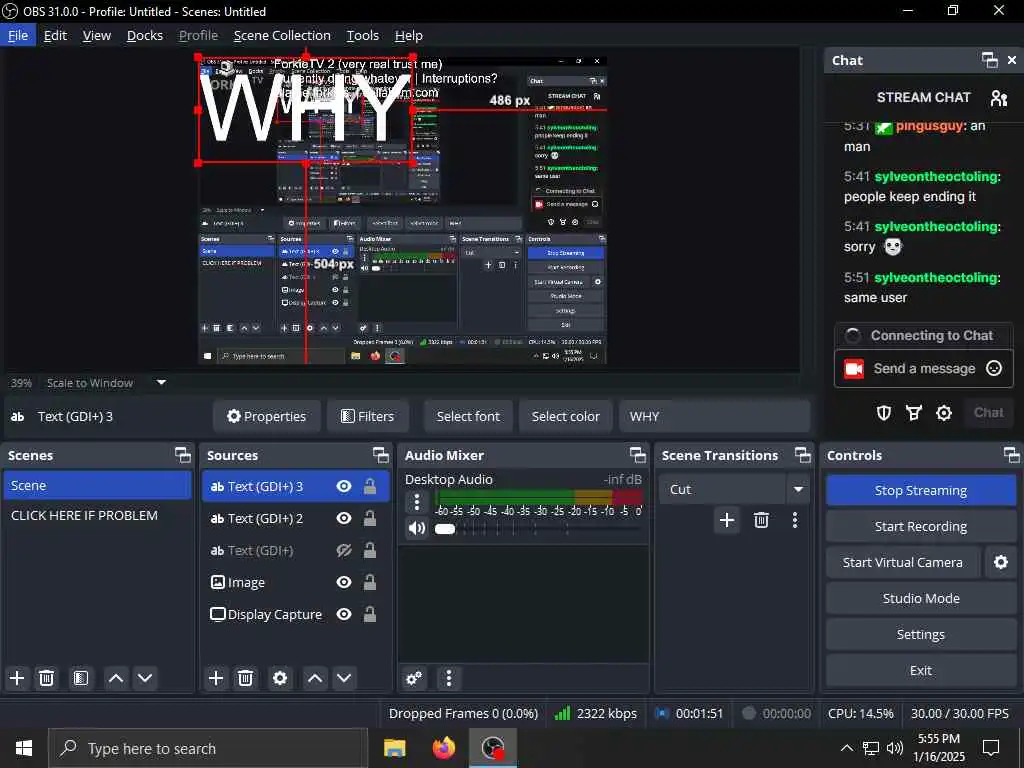1024x768 pixels.
Task: Click Select font button
Action: (468, 416)
